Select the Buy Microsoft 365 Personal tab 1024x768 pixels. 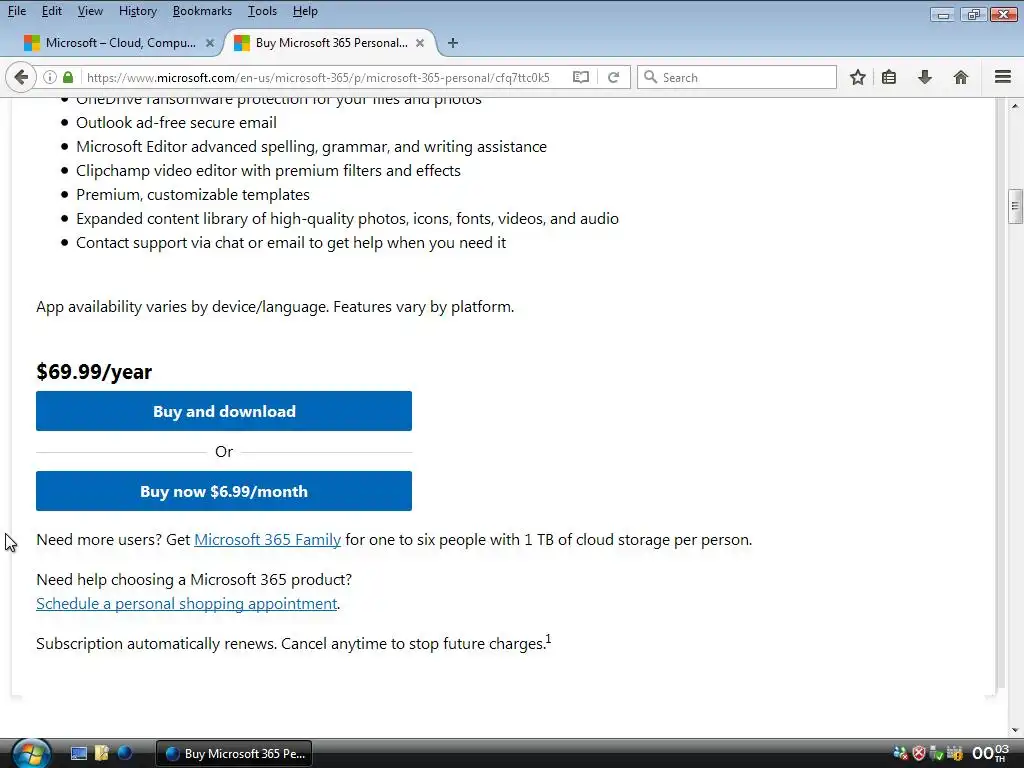pos(331,43)
